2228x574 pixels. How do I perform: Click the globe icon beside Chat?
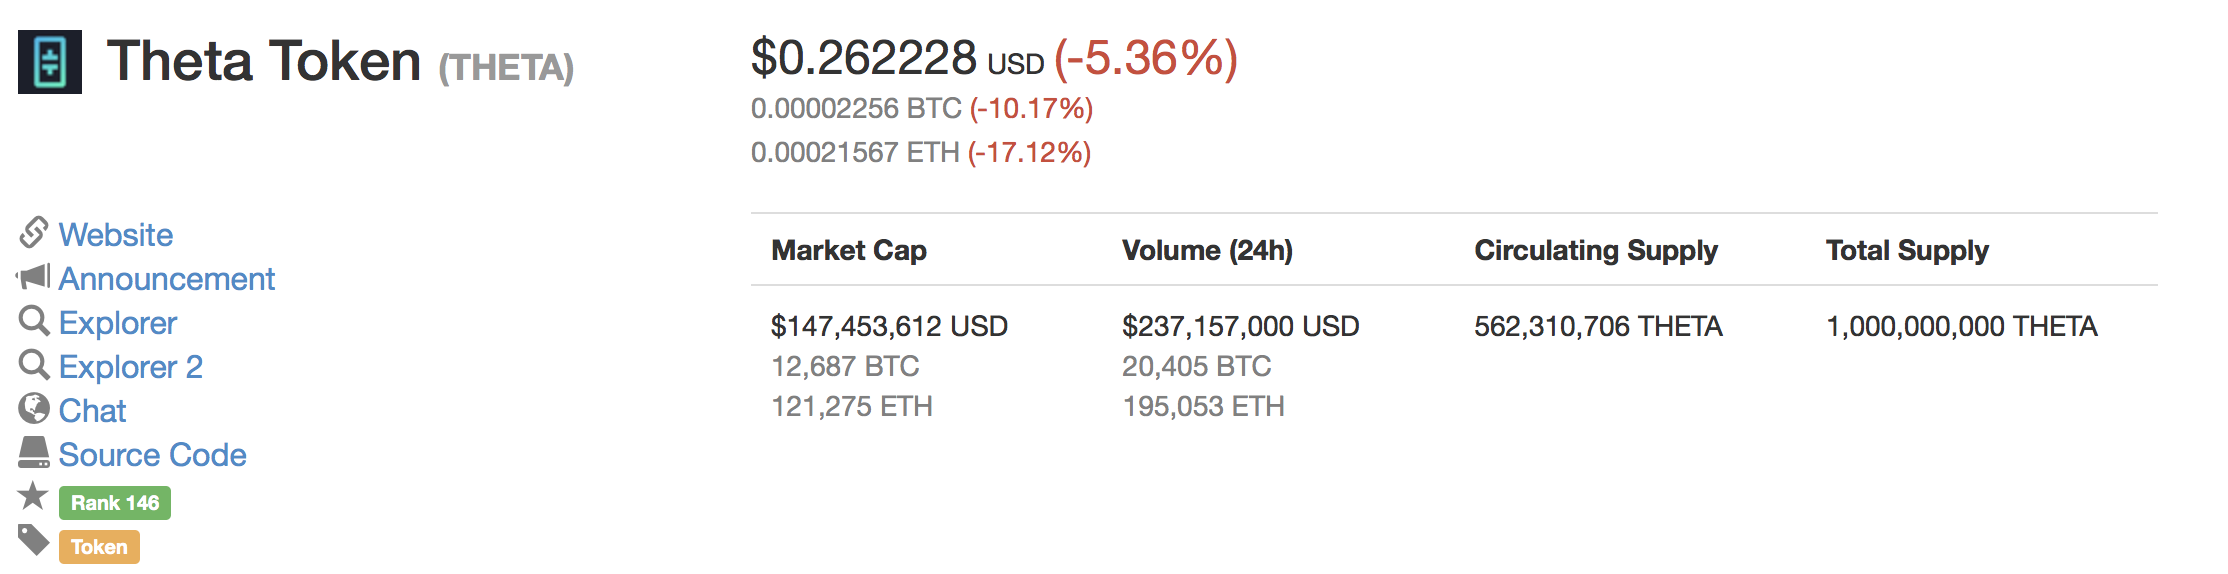[x=34, y=408]
